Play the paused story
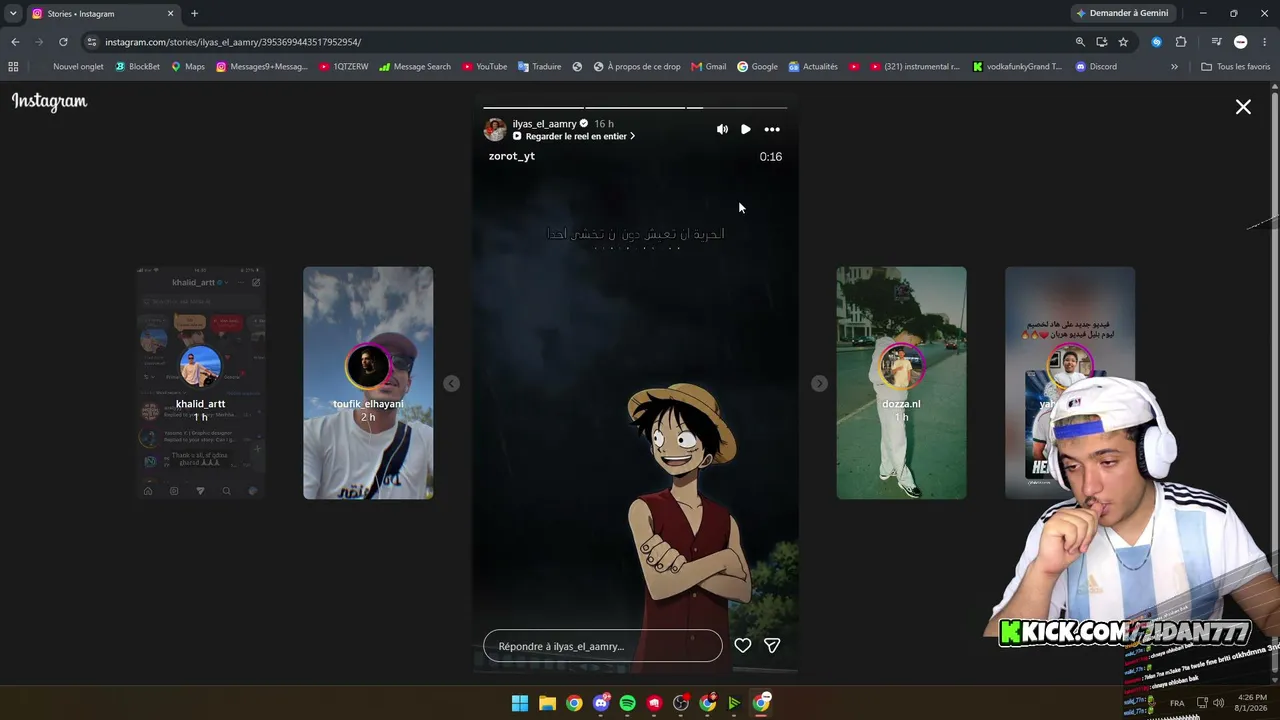 pyautogui.click(x=746, y=129)
